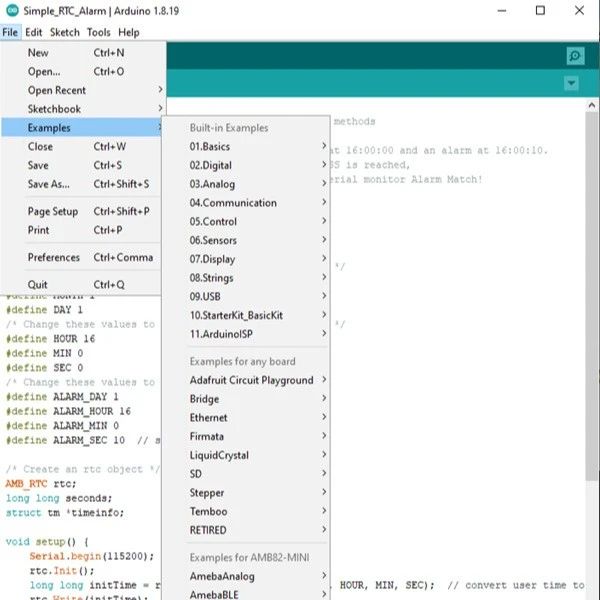This screenshot has width=600, height=600.
Task: Open the 09.USB submenu
Action: [x=246, y=297]
